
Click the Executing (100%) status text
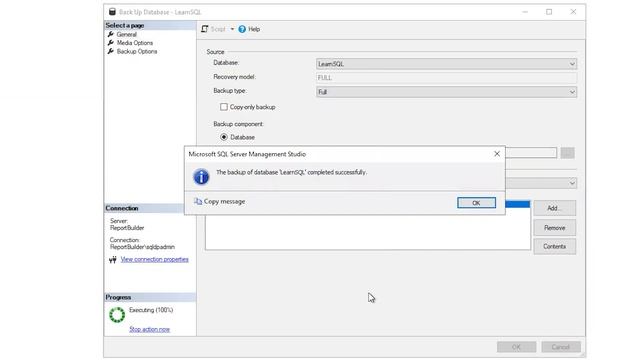coord(151,310)
